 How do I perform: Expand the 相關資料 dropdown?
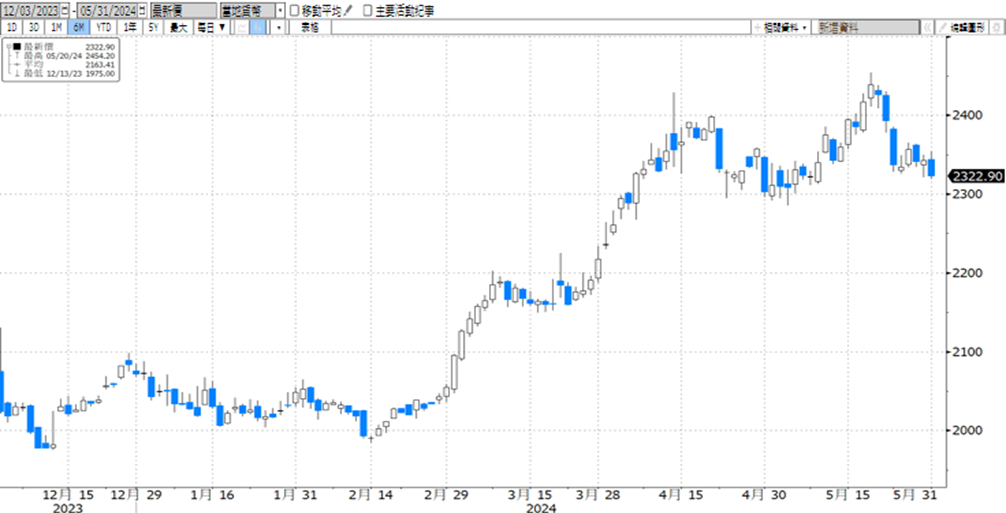point(781,28)
